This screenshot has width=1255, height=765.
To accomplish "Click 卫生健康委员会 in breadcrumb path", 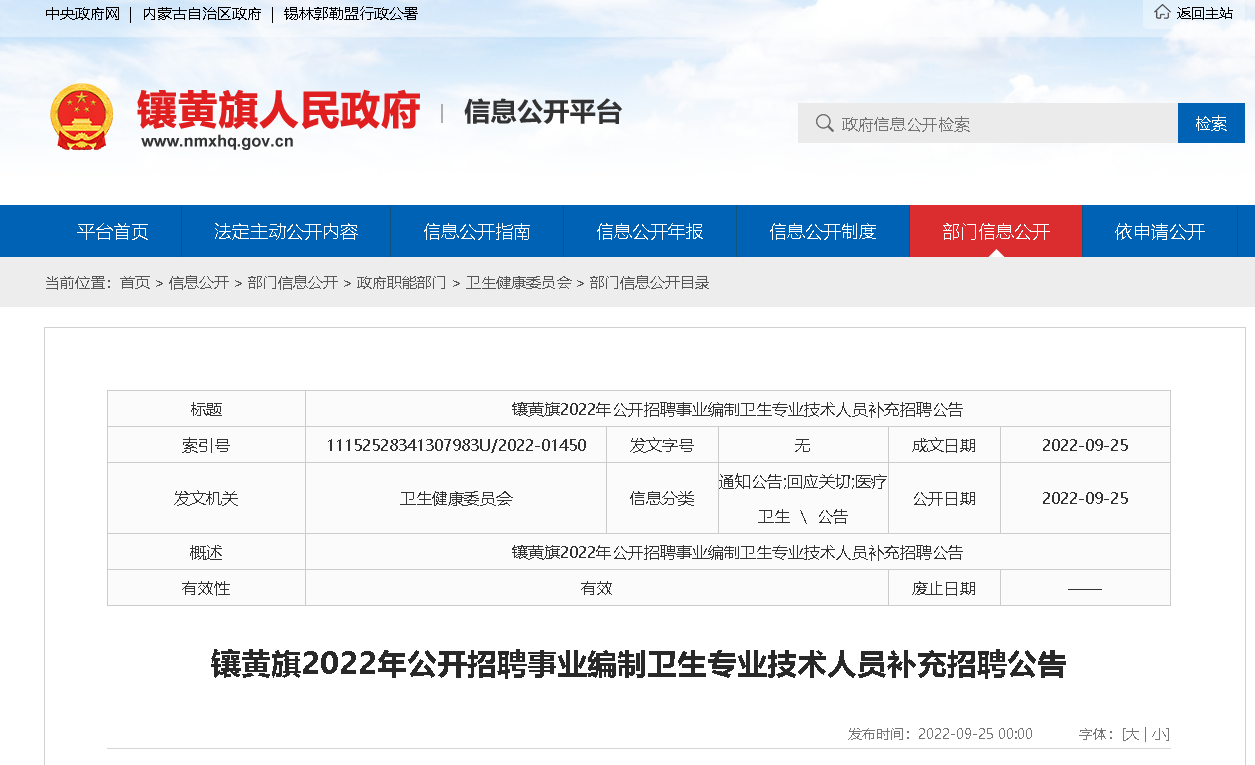I will pos(518,283).
